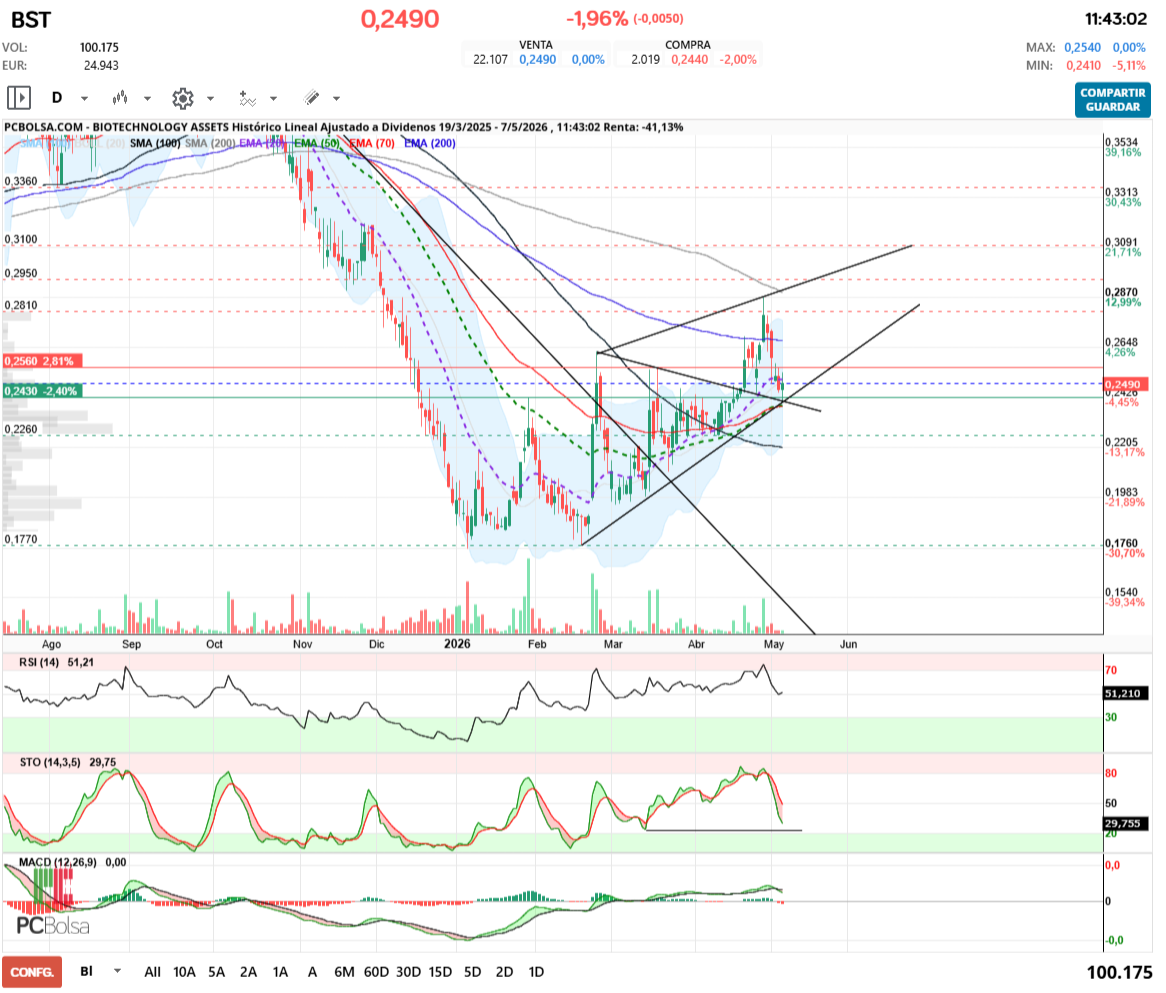Expand the chart type dropdown arrow
The image size is (1166, 993).
pyautogui.click(x=147, y=98)
